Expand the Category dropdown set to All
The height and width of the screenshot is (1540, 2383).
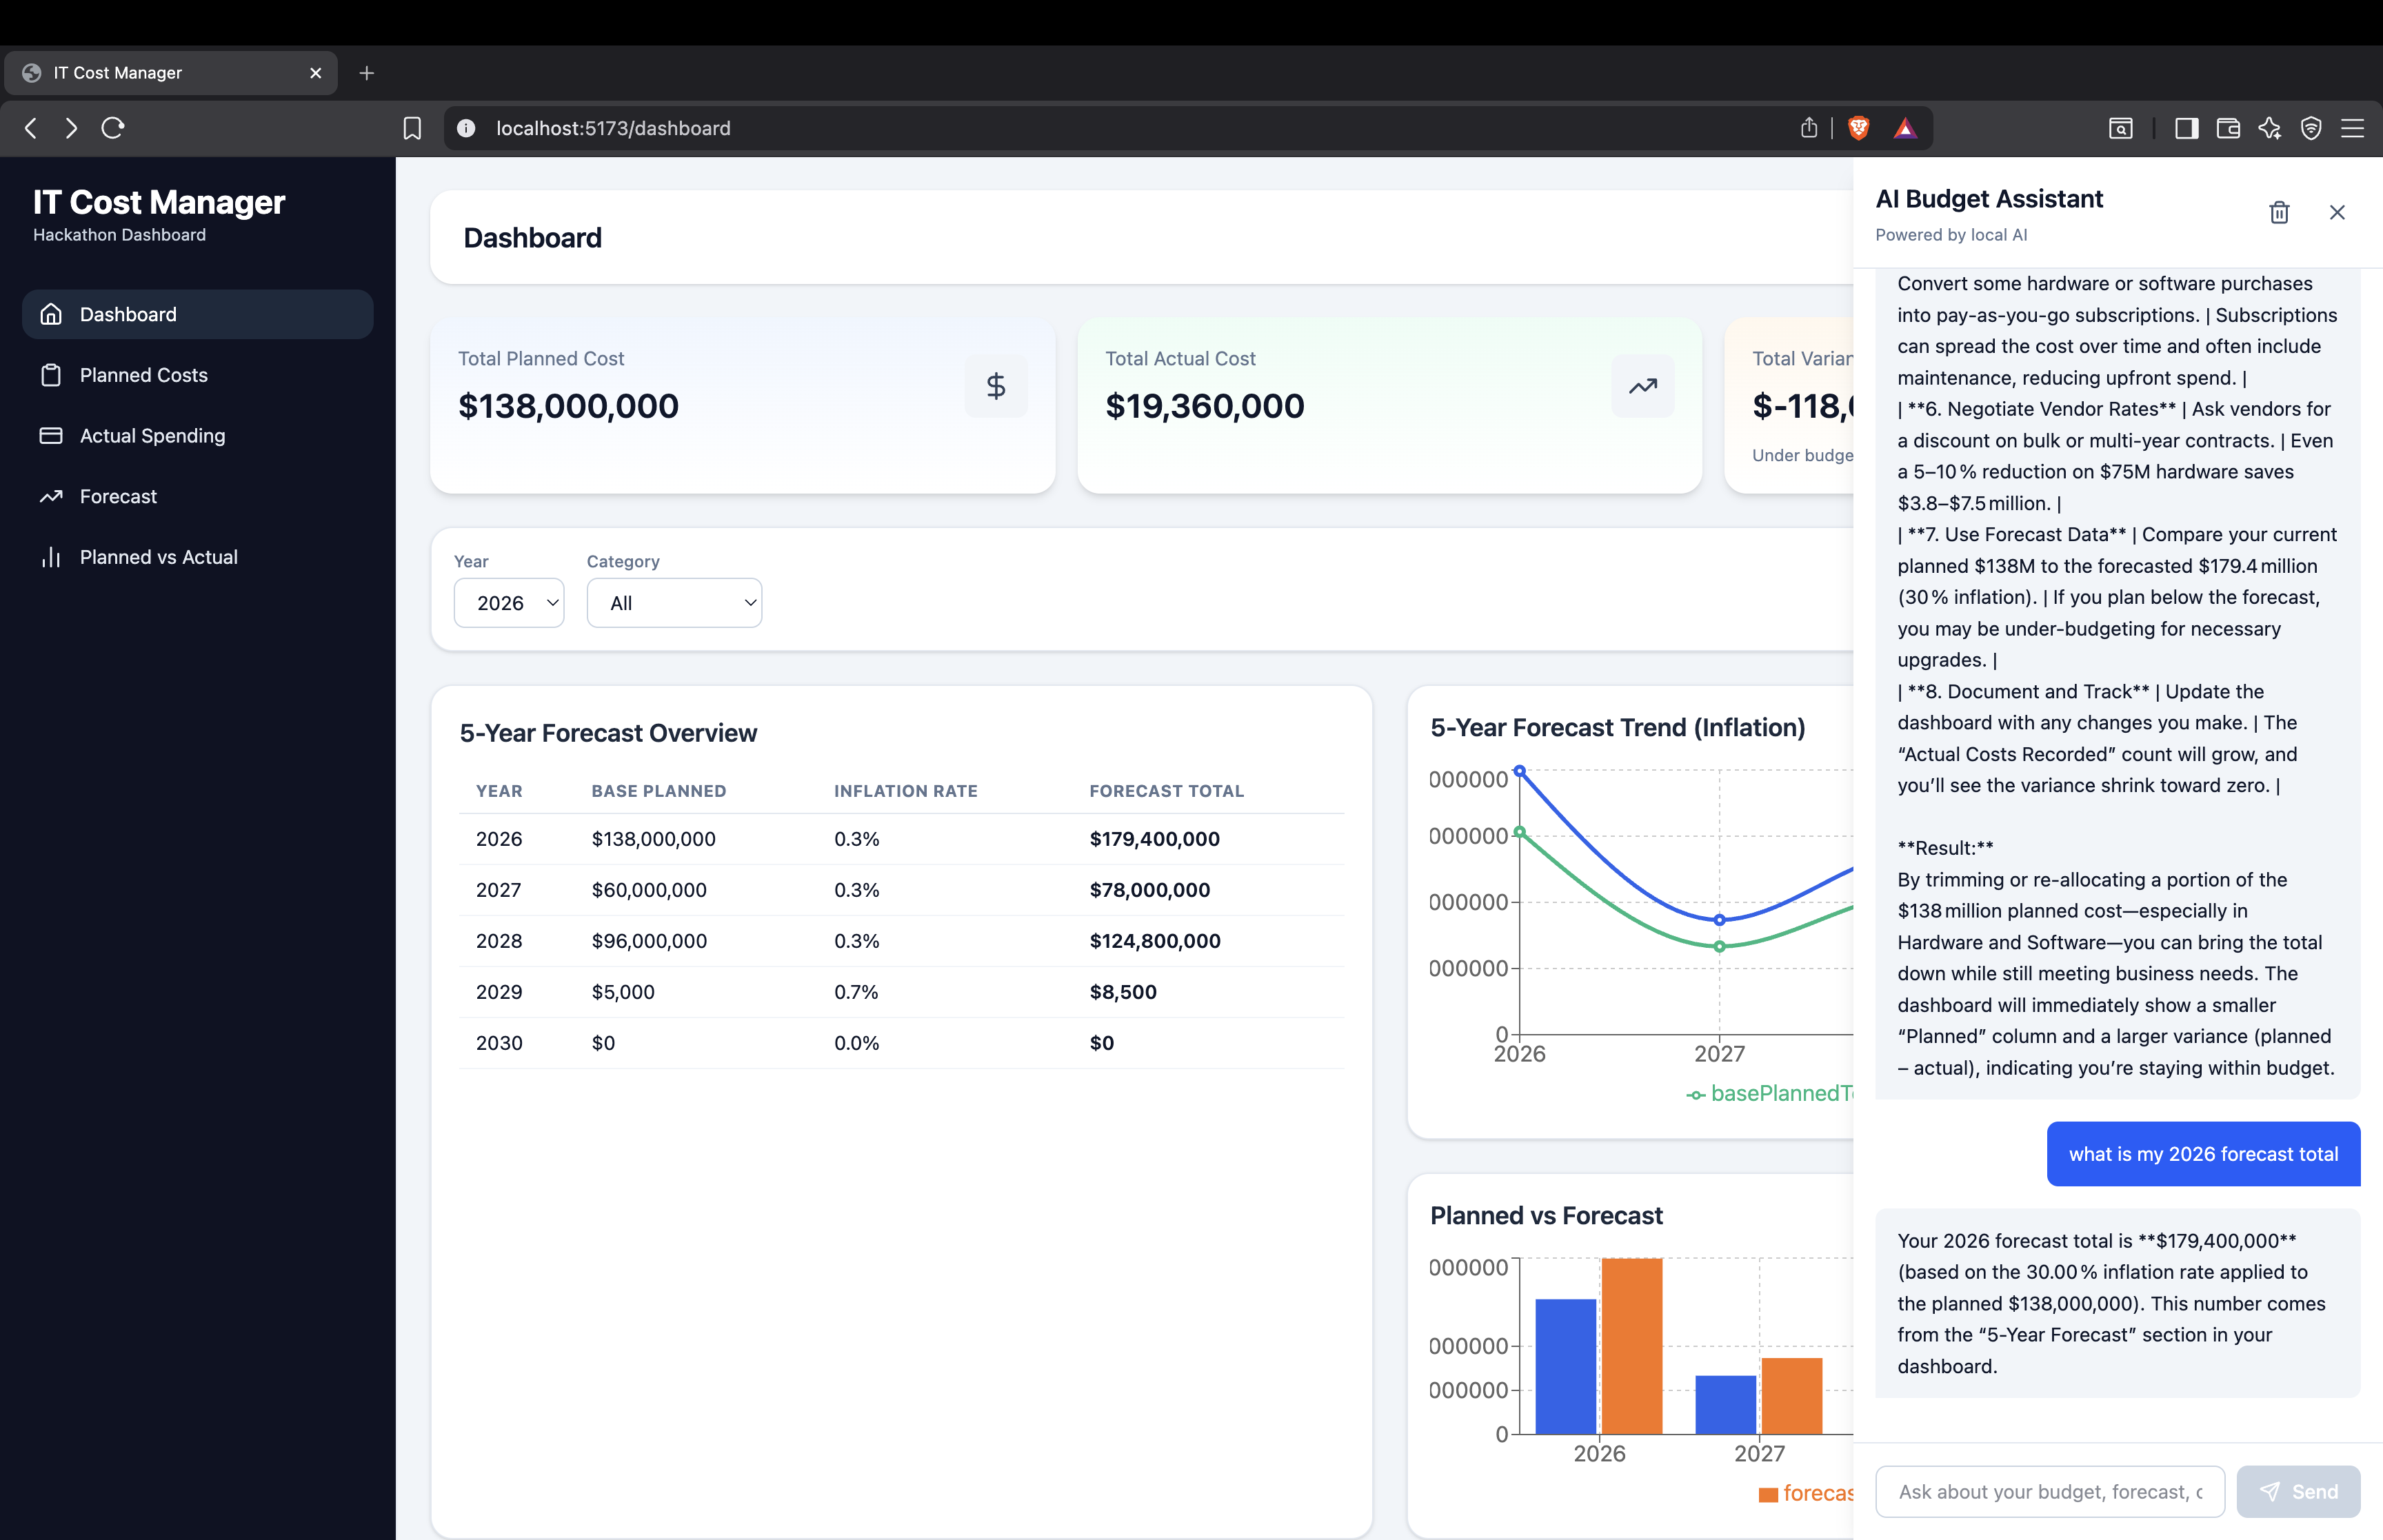click(674, 603)
